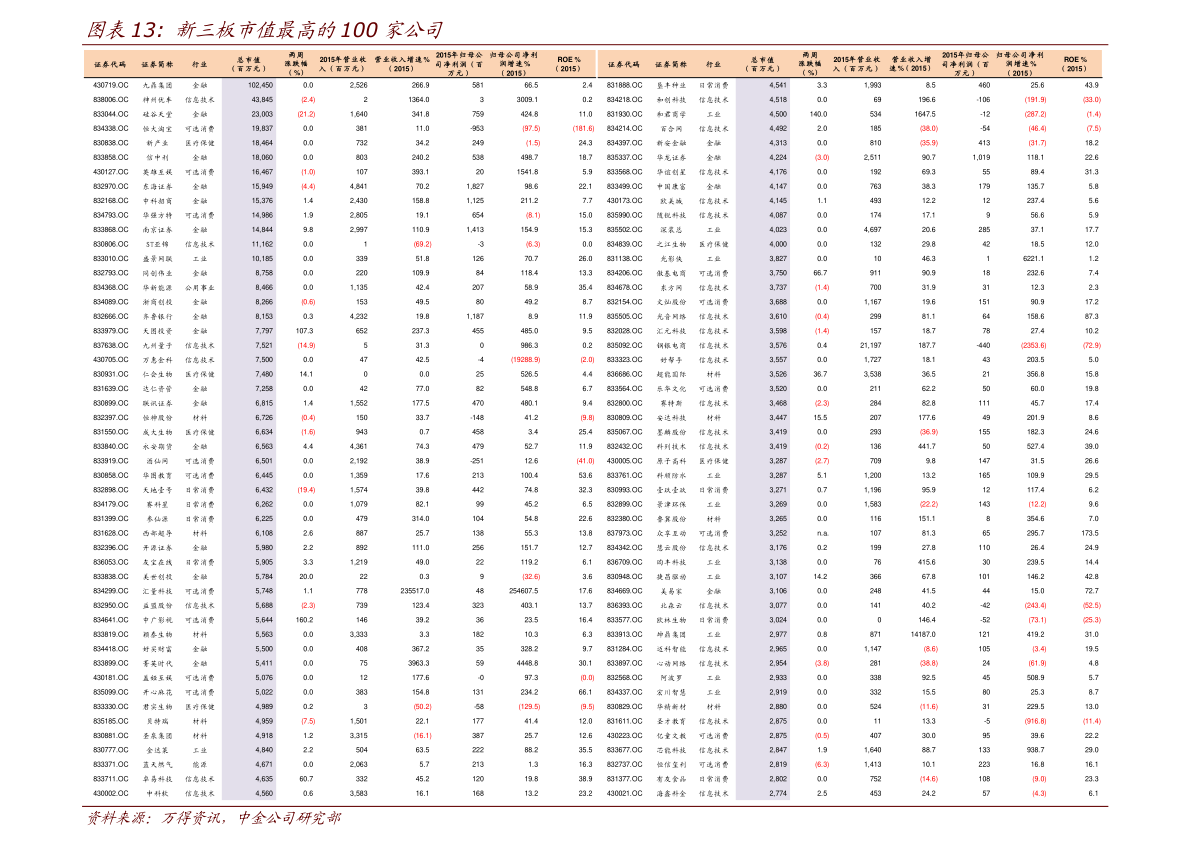Select the 430002.OC row code
This screenshot has width=1191, height=847.
(x=109, y=793)
